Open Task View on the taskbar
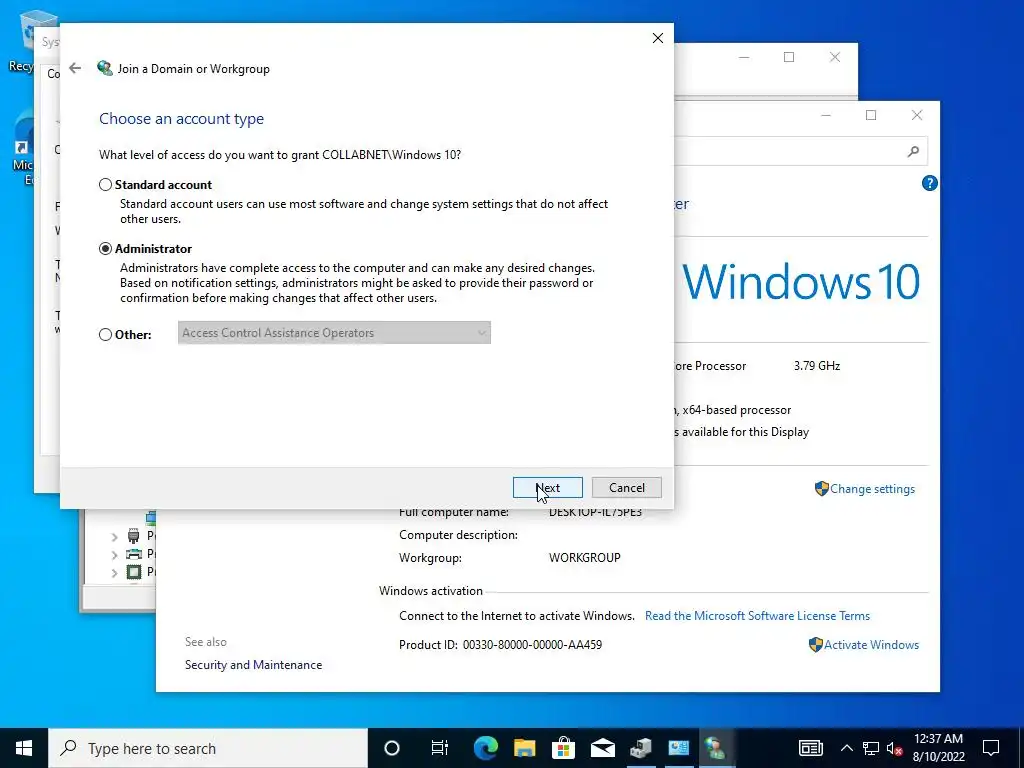1024x768 pixels. [440, 748]
